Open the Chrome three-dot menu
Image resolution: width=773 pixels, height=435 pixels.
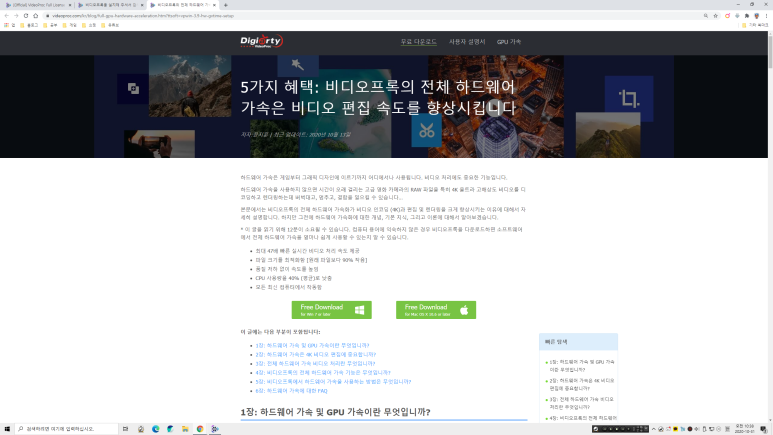click(766, 16)
